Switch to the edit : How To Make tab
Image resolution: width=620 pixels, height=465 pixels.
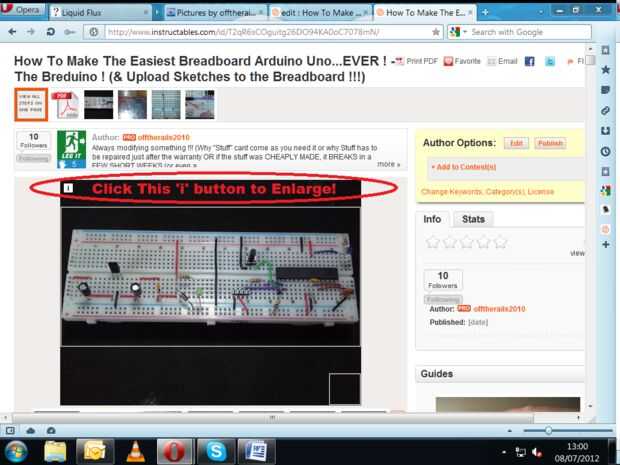click(320, 13)
